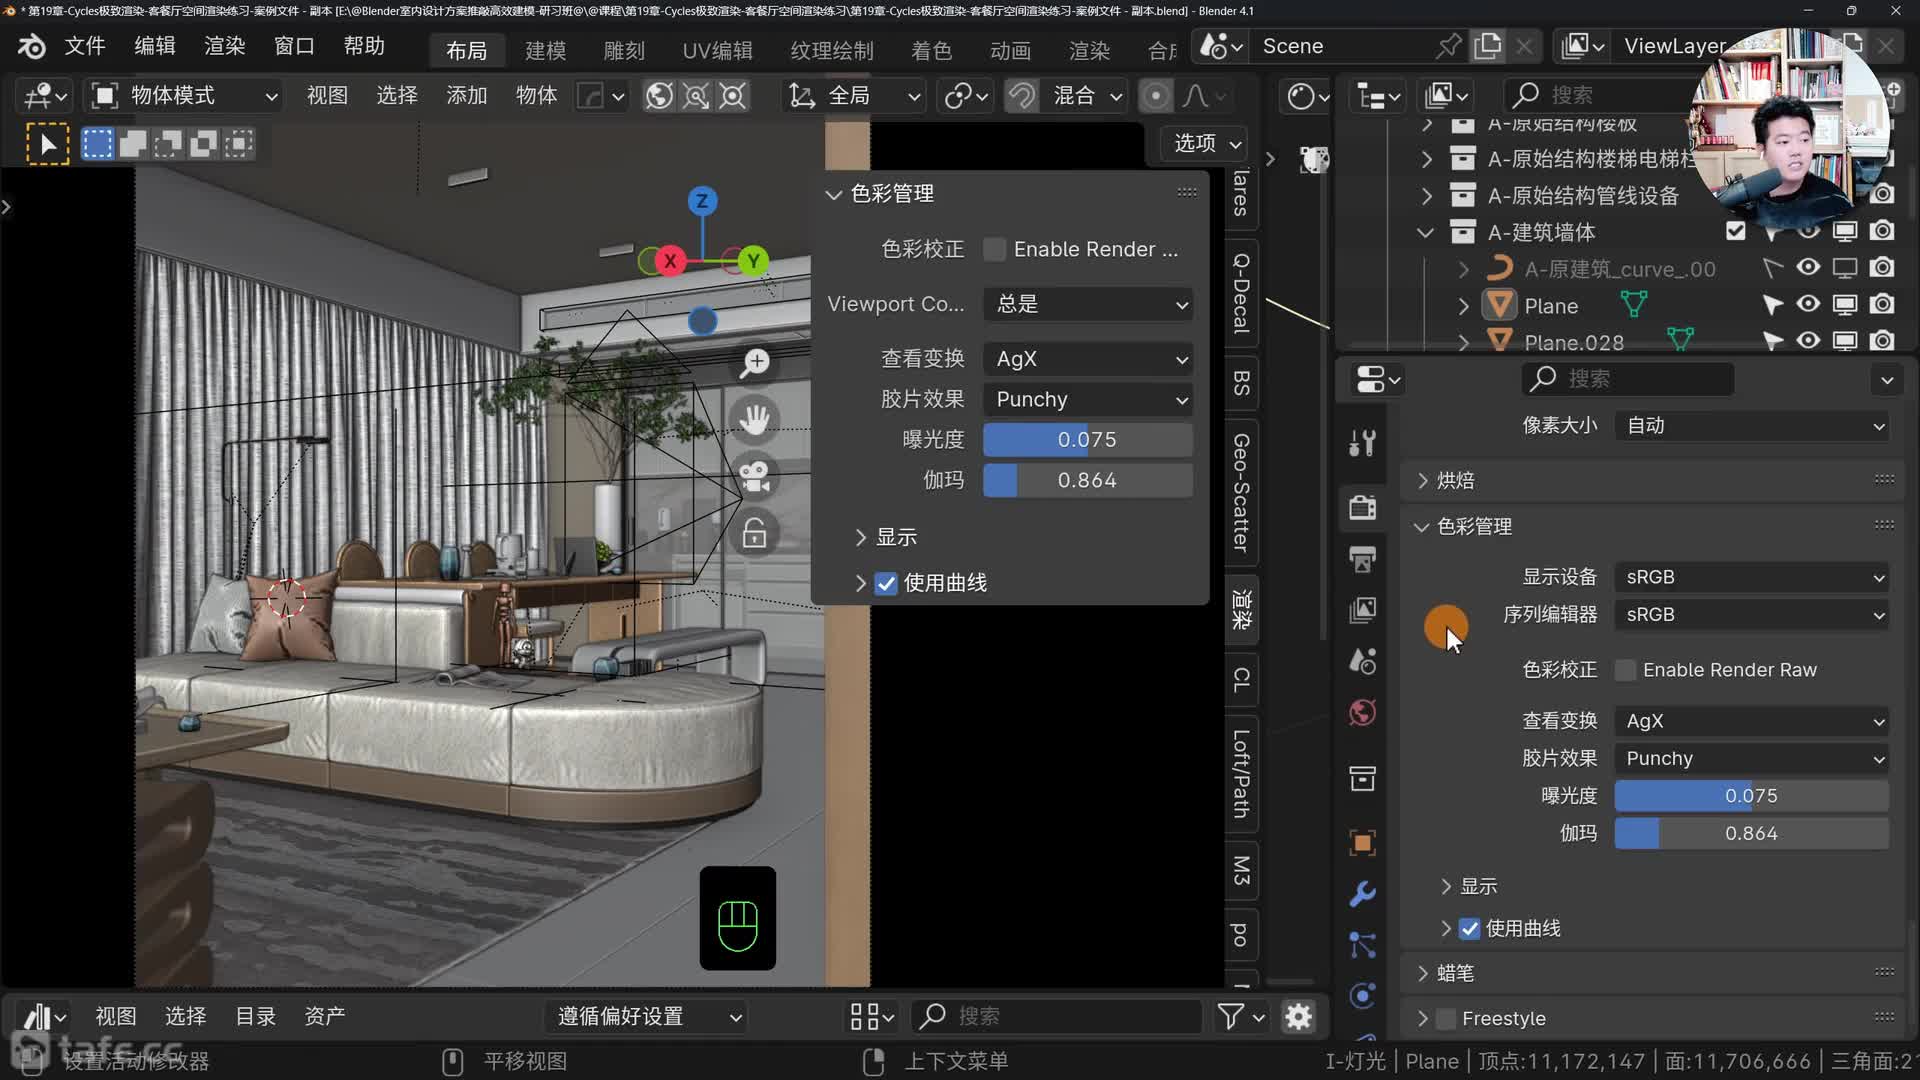Click the 曝光度 slider in sidebar panel
This screenshot has width=1920, height=1080.
pos(1087,440)
